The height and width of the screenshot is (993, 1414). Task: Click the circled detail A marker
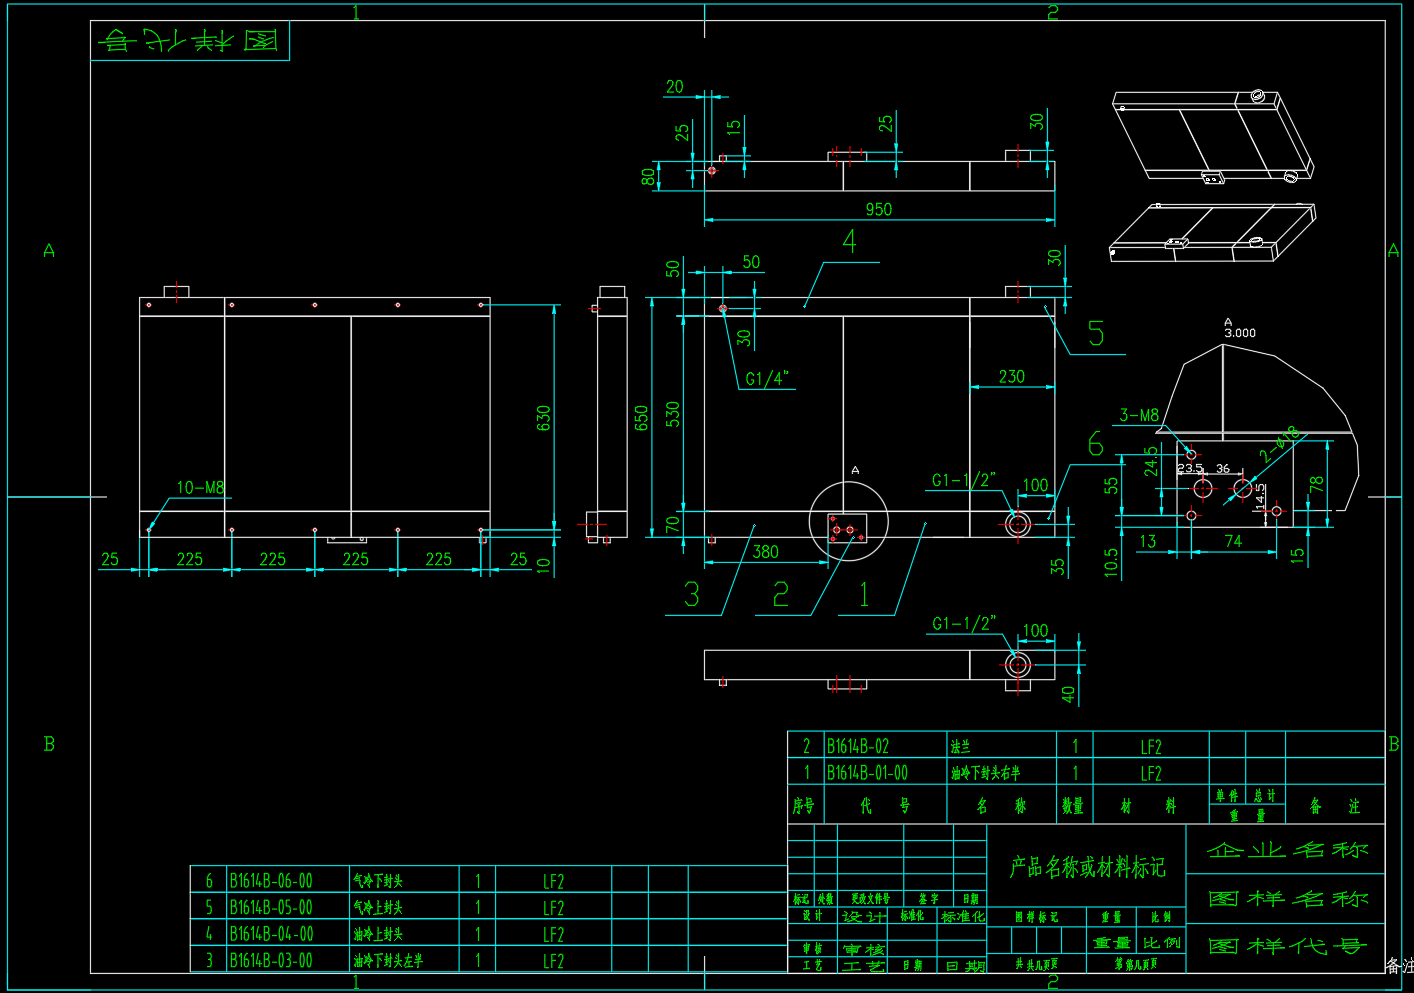[848, 521]
